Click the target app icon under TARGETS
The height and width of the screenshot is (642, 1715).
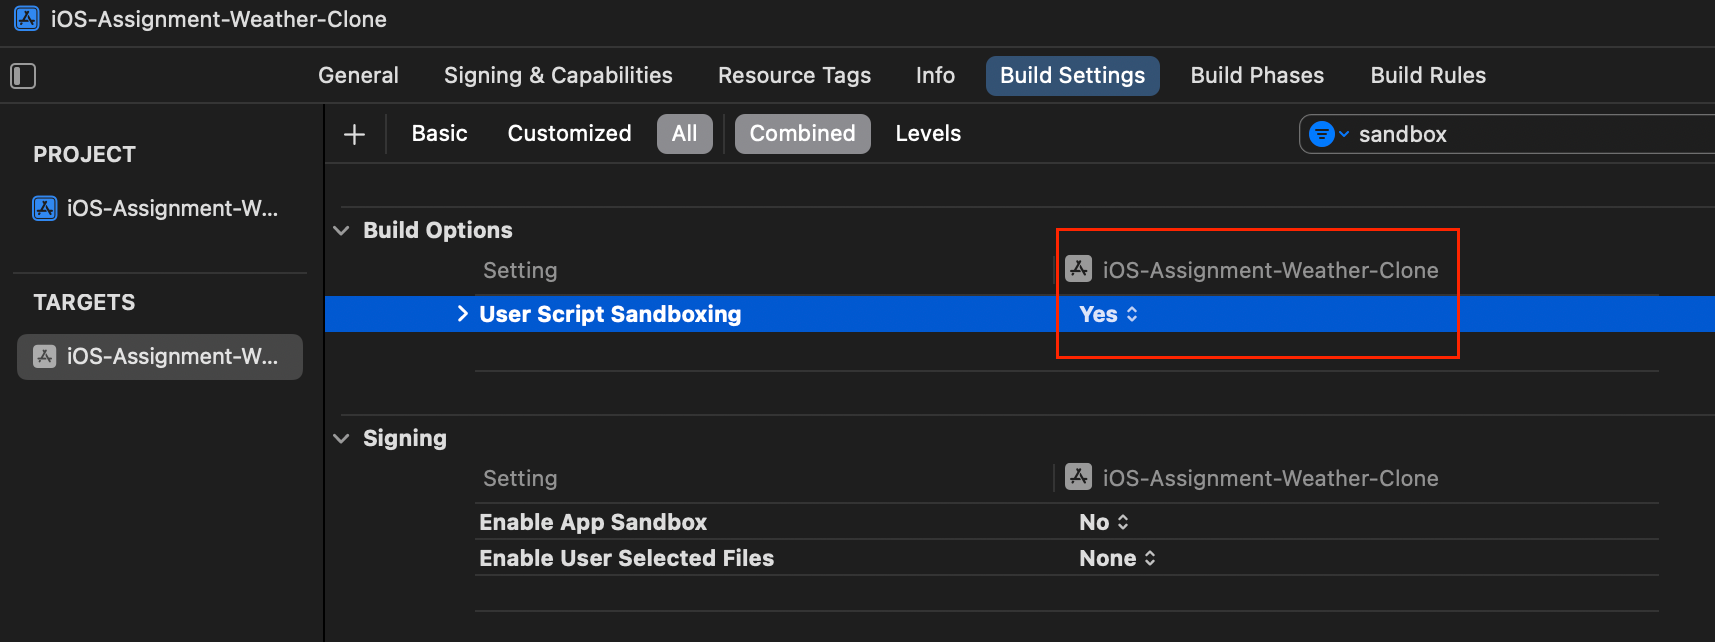coord(45,356)
